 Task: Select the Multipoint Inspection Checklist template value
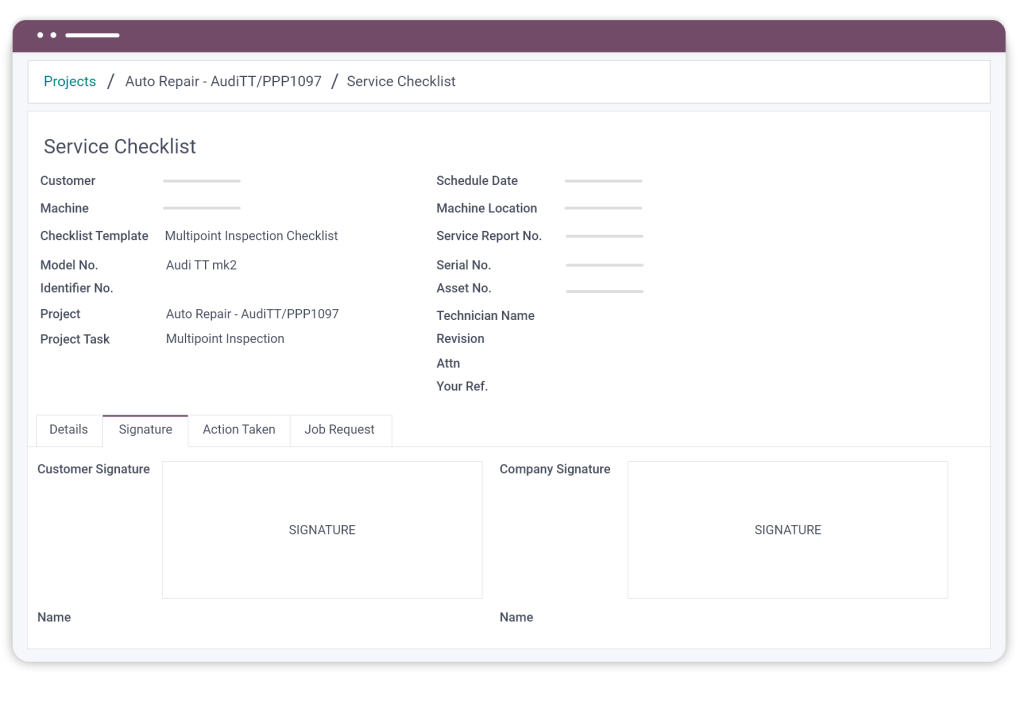point(251,237)
